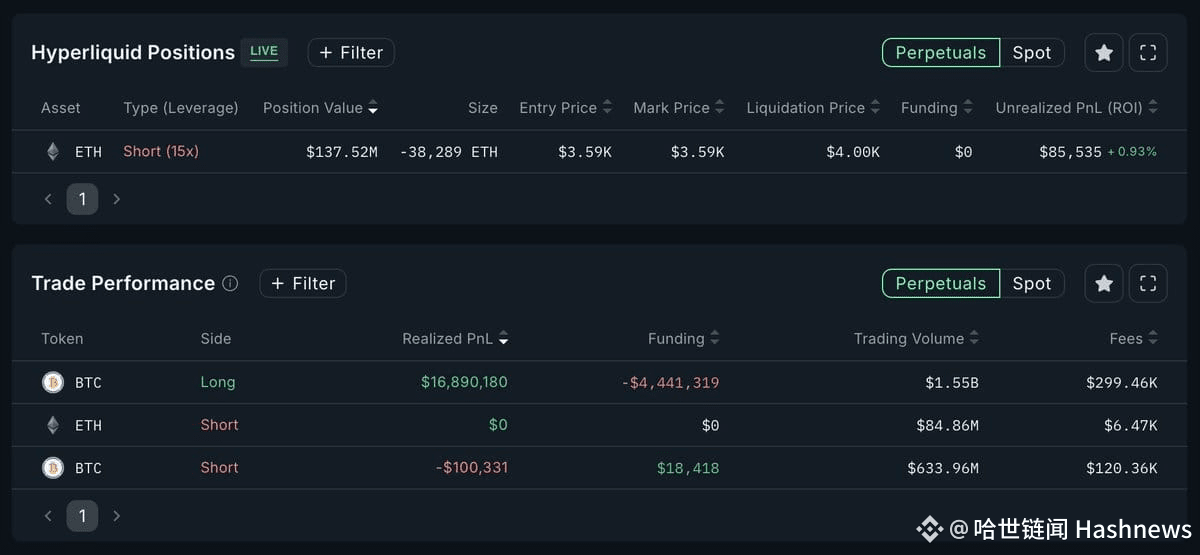Image resolution: width=1200 pixels, height=555 pixels.
Task: Sort by Position Value column
Action: pyautogui.click(x=320, y=108)
